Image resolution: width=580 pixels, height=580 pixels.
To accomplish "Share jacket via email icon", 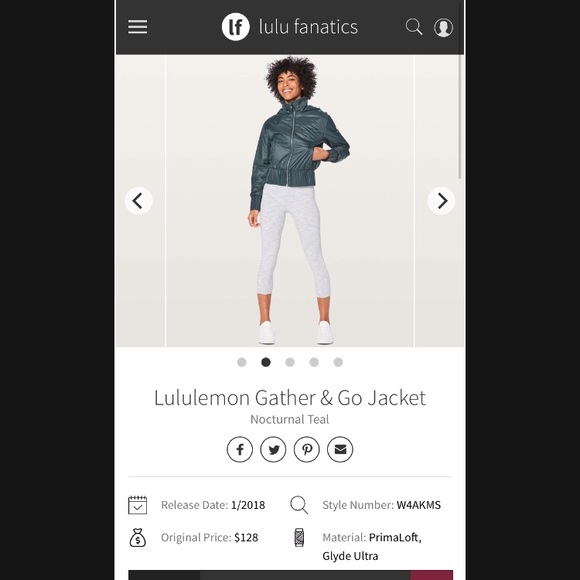I will tap(340, 449).
